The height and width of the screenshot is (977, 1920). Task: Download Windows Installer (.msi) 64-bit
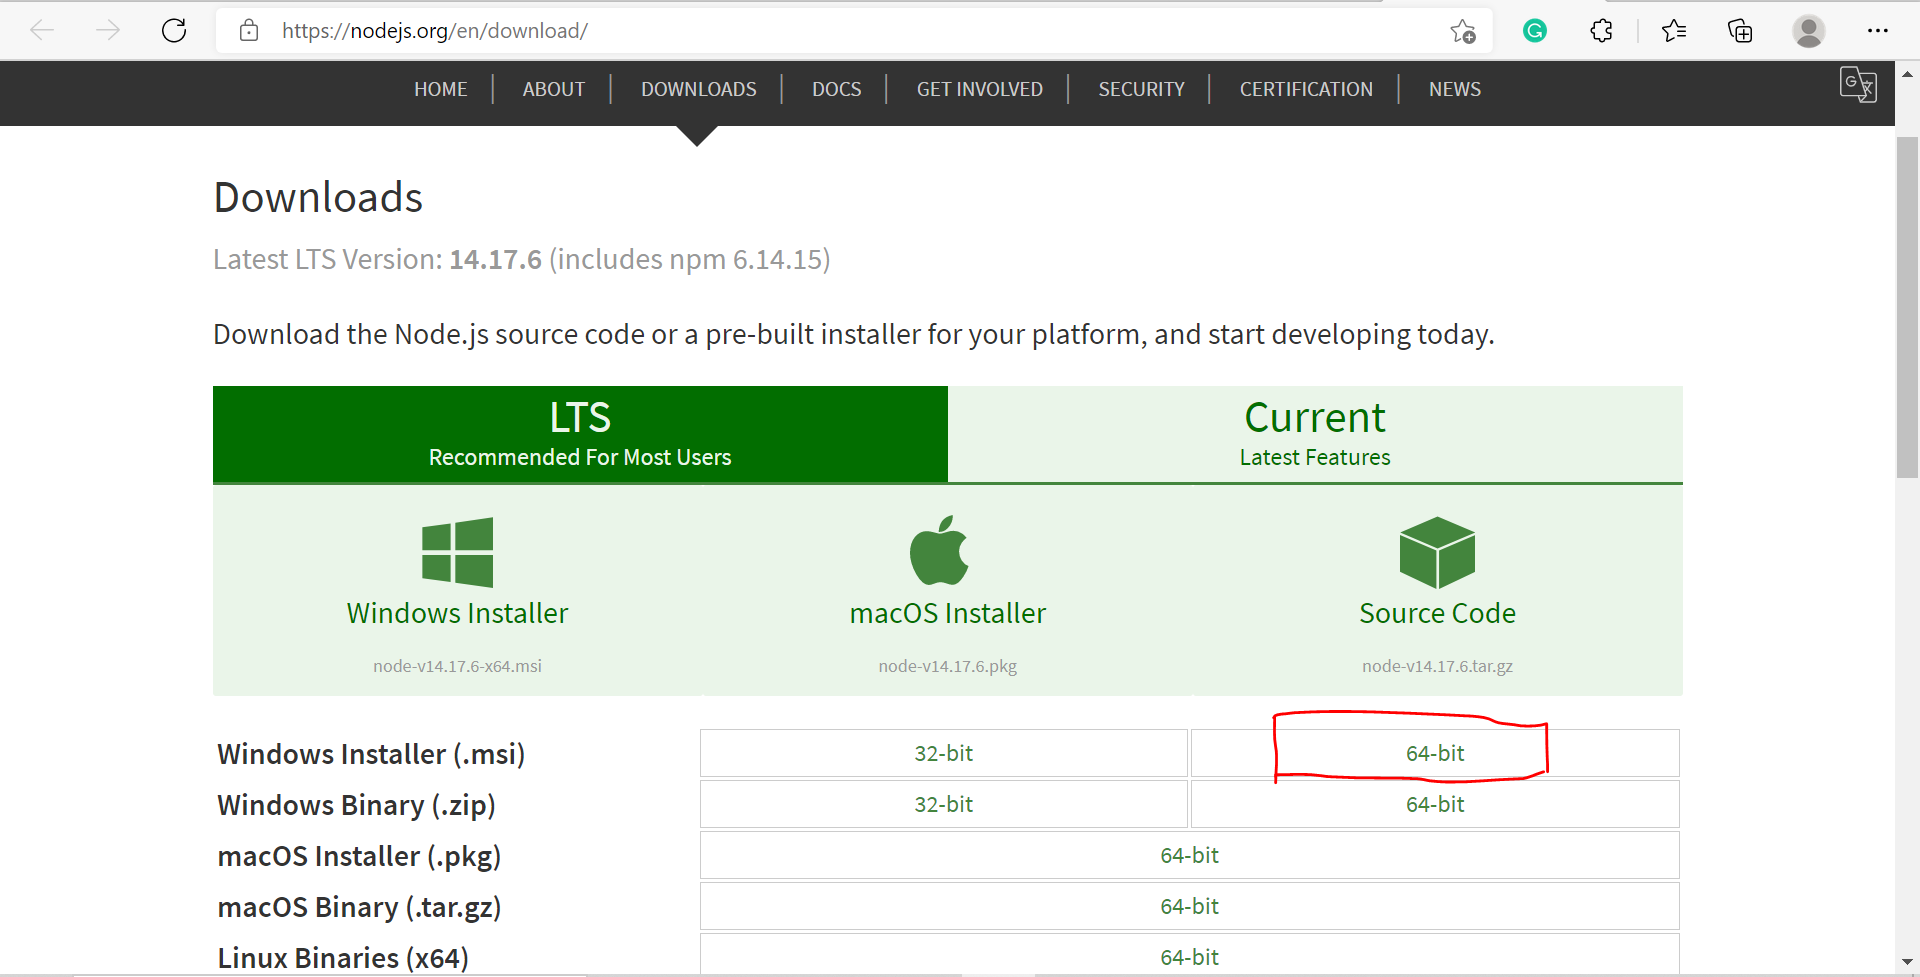[x=1435, y=753]
